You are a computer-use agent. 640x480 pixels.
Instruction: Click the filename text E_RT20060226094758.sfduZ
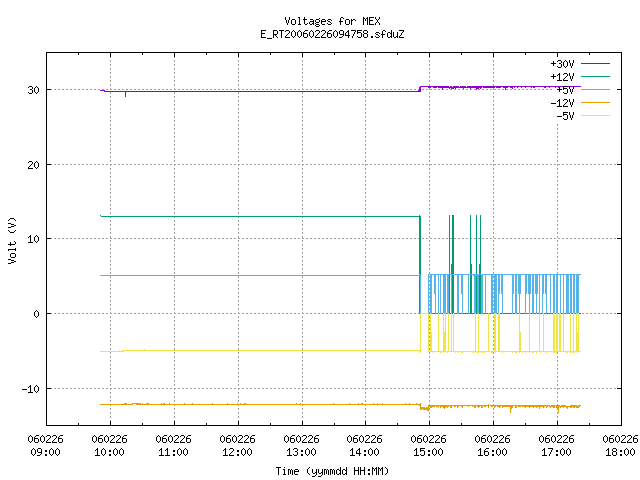[332, 34]
